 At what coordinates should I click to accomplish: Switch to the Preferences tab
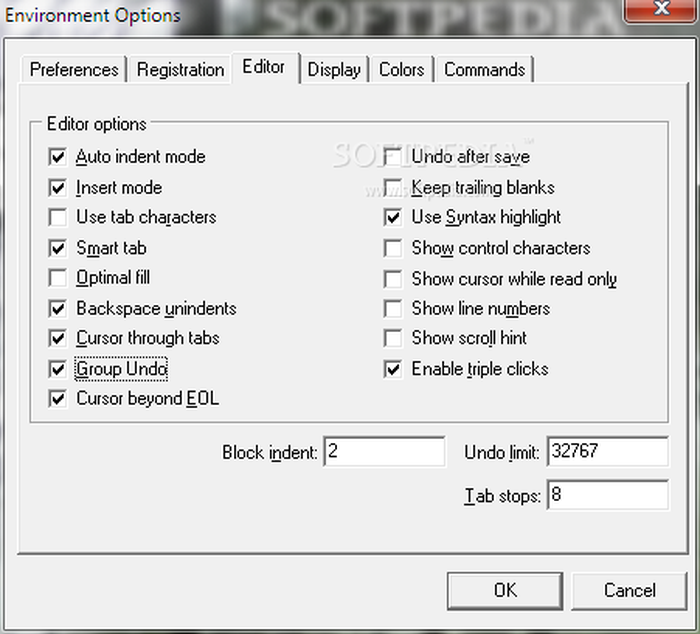(x=74, y=70)
